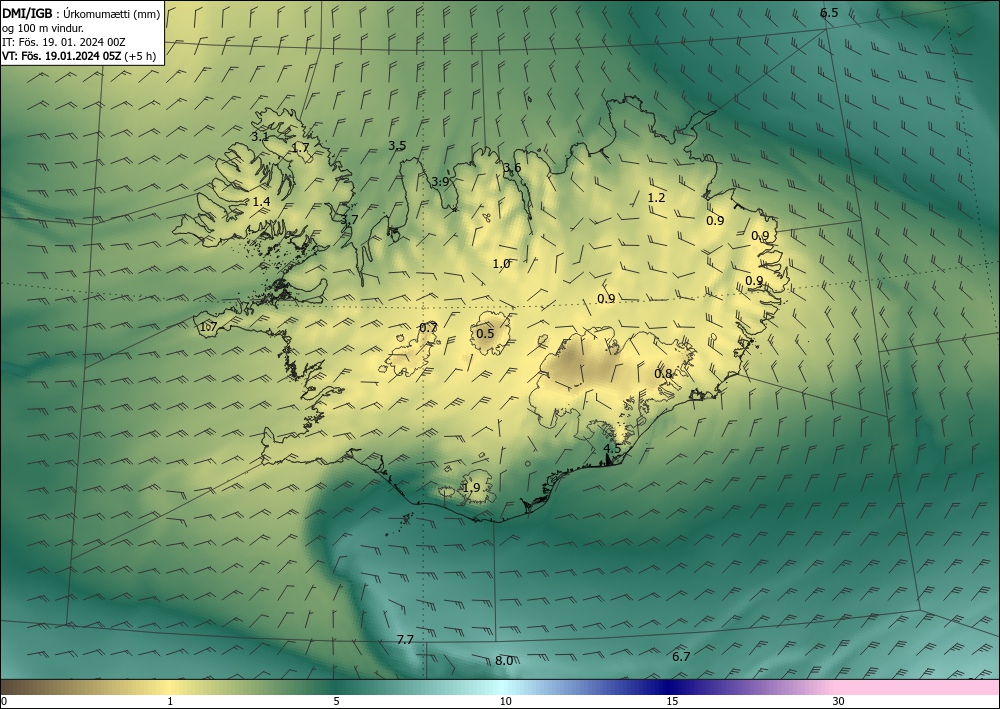
Task: Select the 1.2 precipitation value
Action: (656, 198)
